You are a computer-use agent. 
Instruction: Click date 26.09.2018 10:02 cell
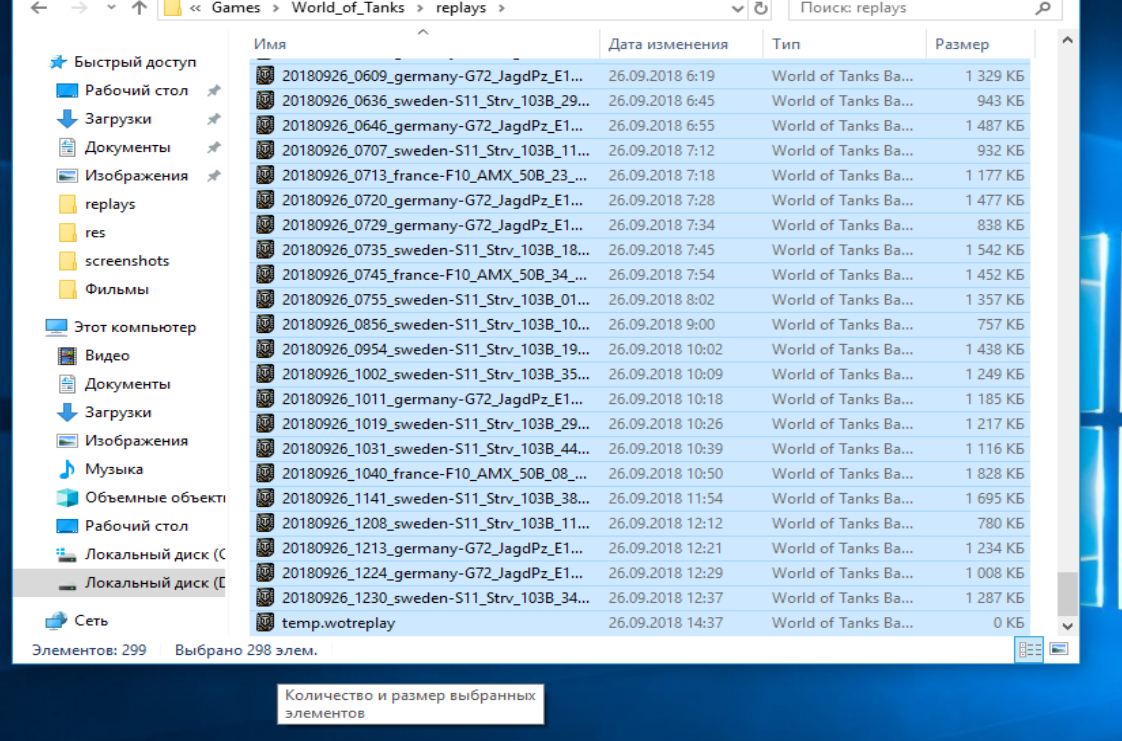[665, 350]
